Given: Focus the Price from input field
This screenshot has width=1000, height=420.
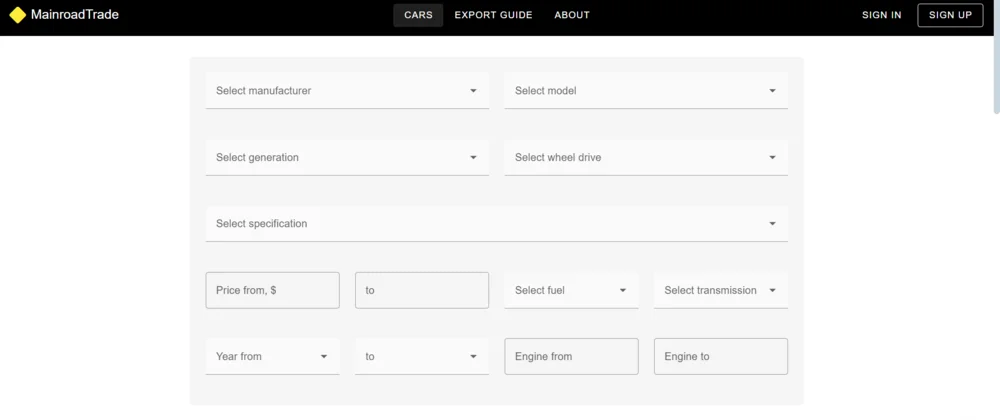Looking at the screenshot, I should [x=272, y=290].
